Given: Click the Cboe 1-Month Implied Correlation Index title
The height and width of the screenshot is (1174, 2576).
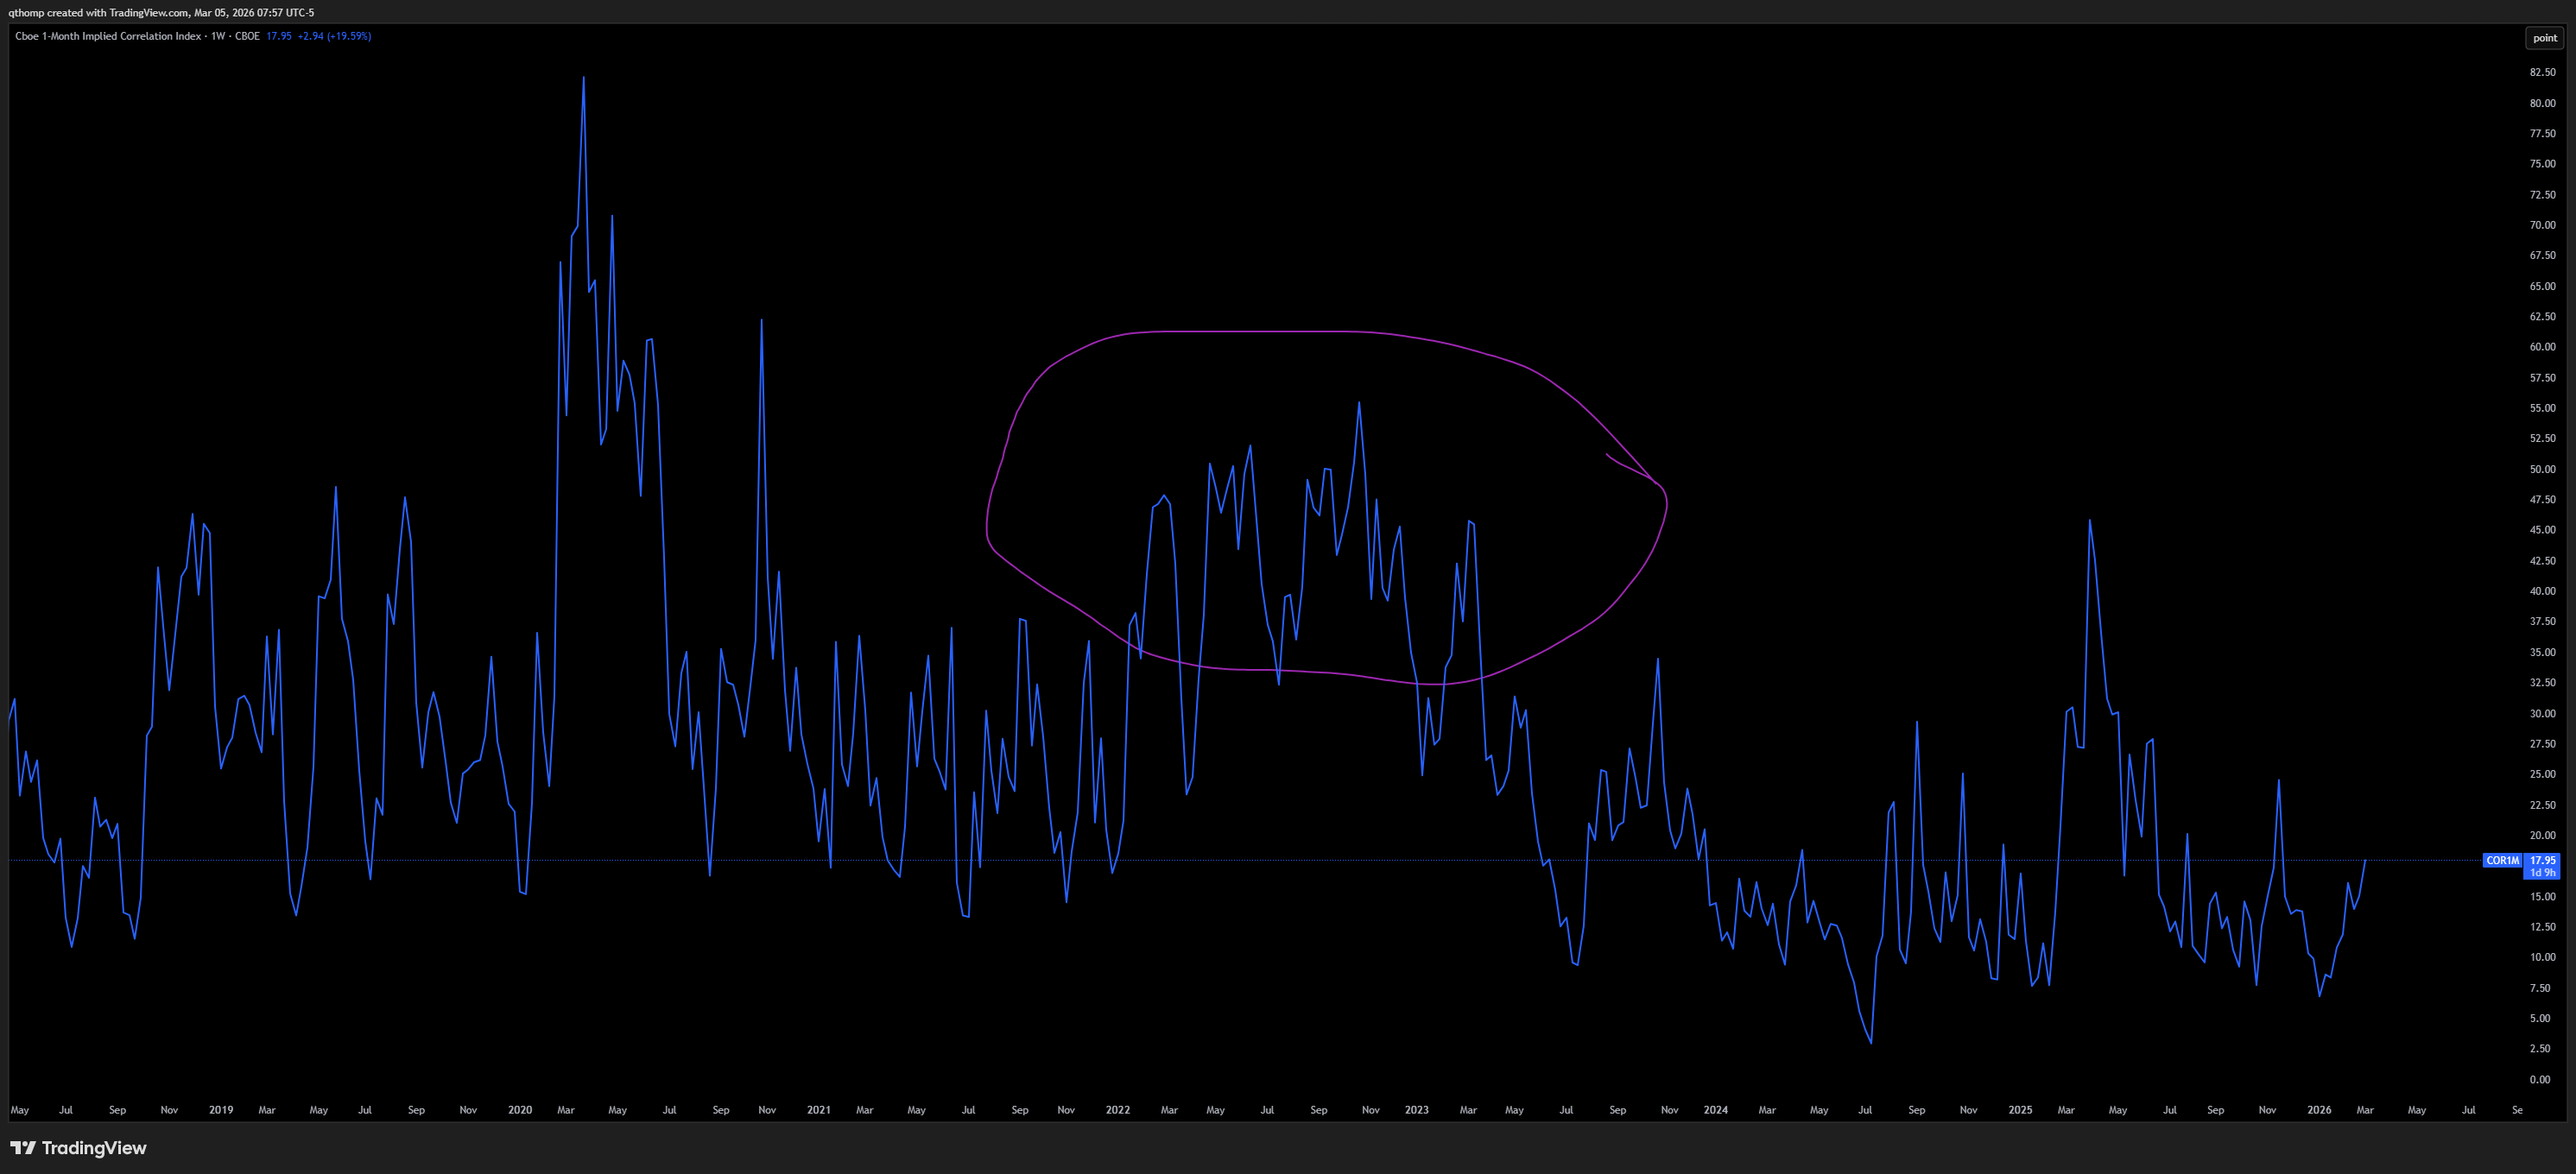Looking at the screenshot, I should [108, 36].
